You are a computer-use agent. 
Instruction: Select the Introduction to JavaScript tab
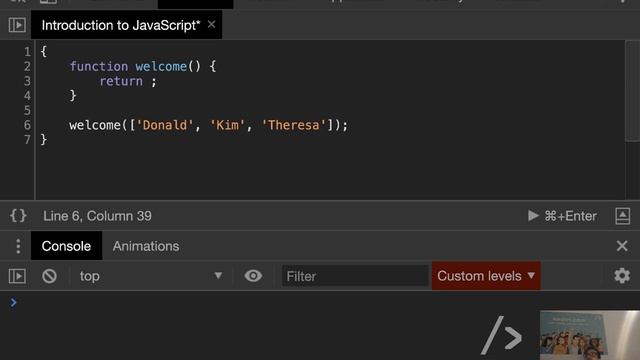(x=127, y=25)
